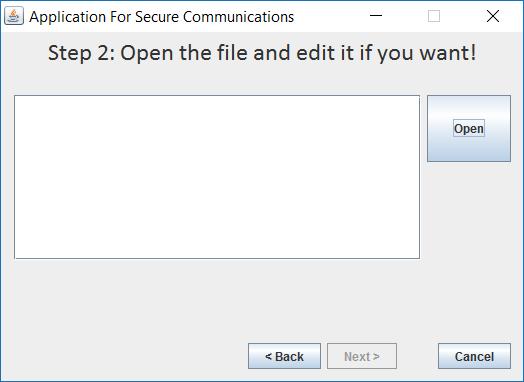Click the Step 2 heading text

pos(262,53)
